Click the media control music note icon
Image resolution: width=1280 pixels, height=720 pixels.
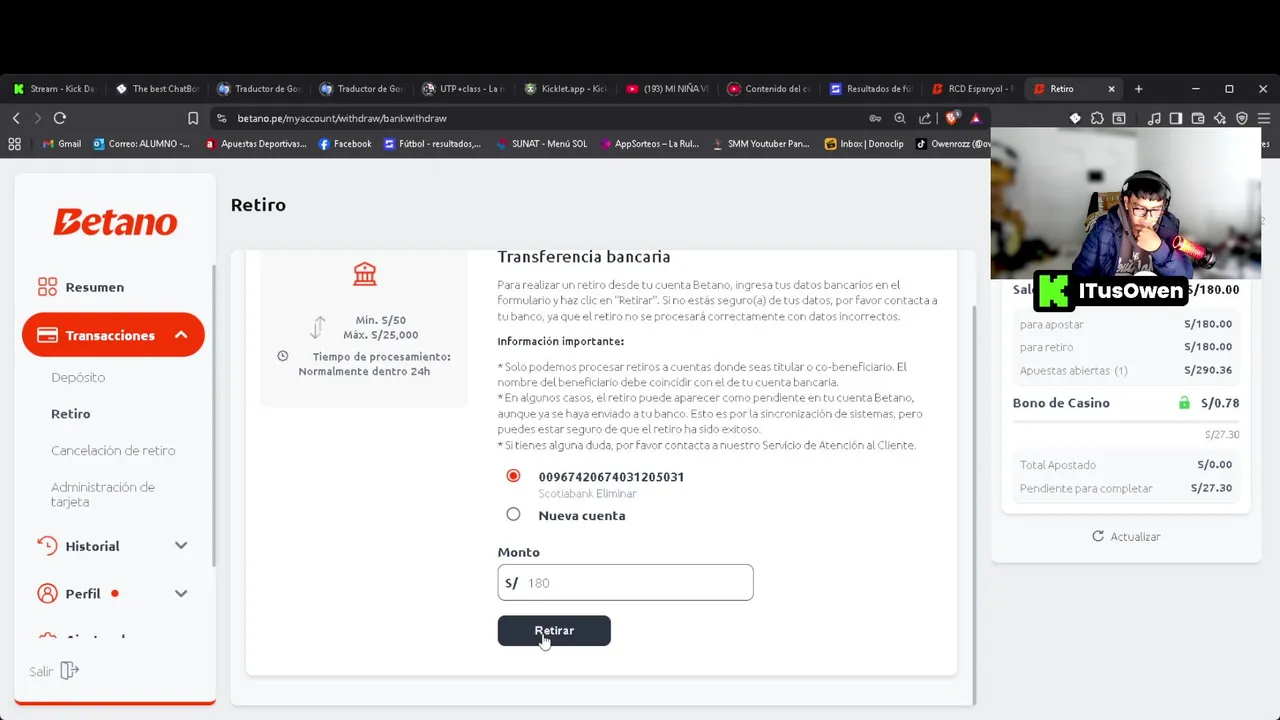[x=1154, y=118]
